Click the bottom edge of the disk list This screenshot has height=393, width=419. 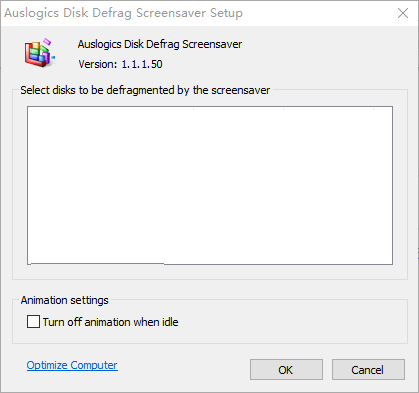(210, 264)
